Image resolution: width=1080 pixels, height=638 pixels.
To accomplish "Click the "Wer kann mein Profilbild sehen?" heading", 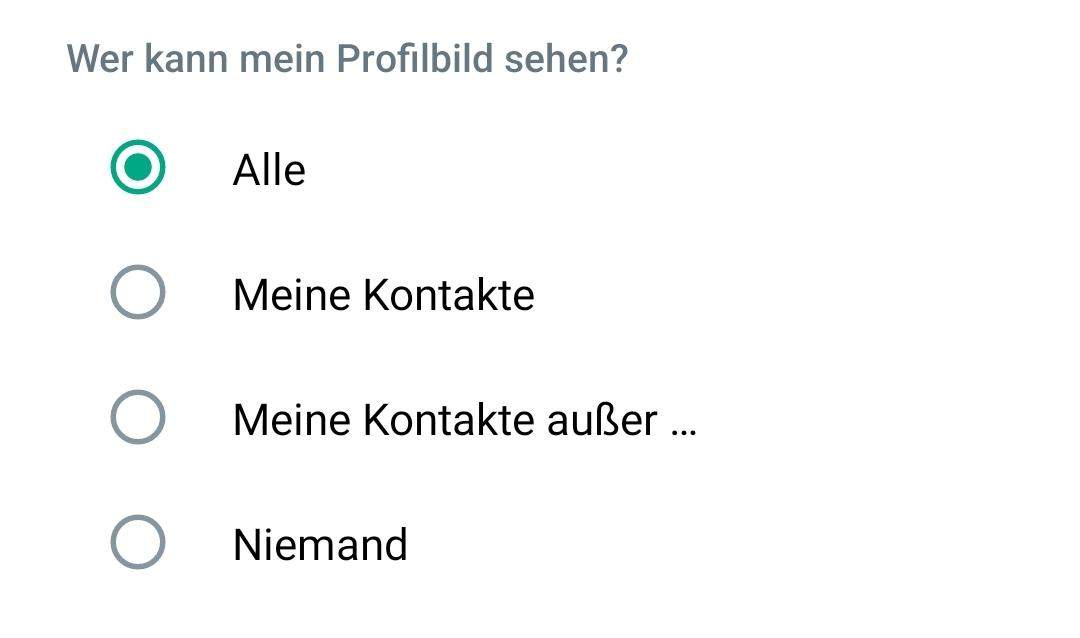I will [346, 59].
